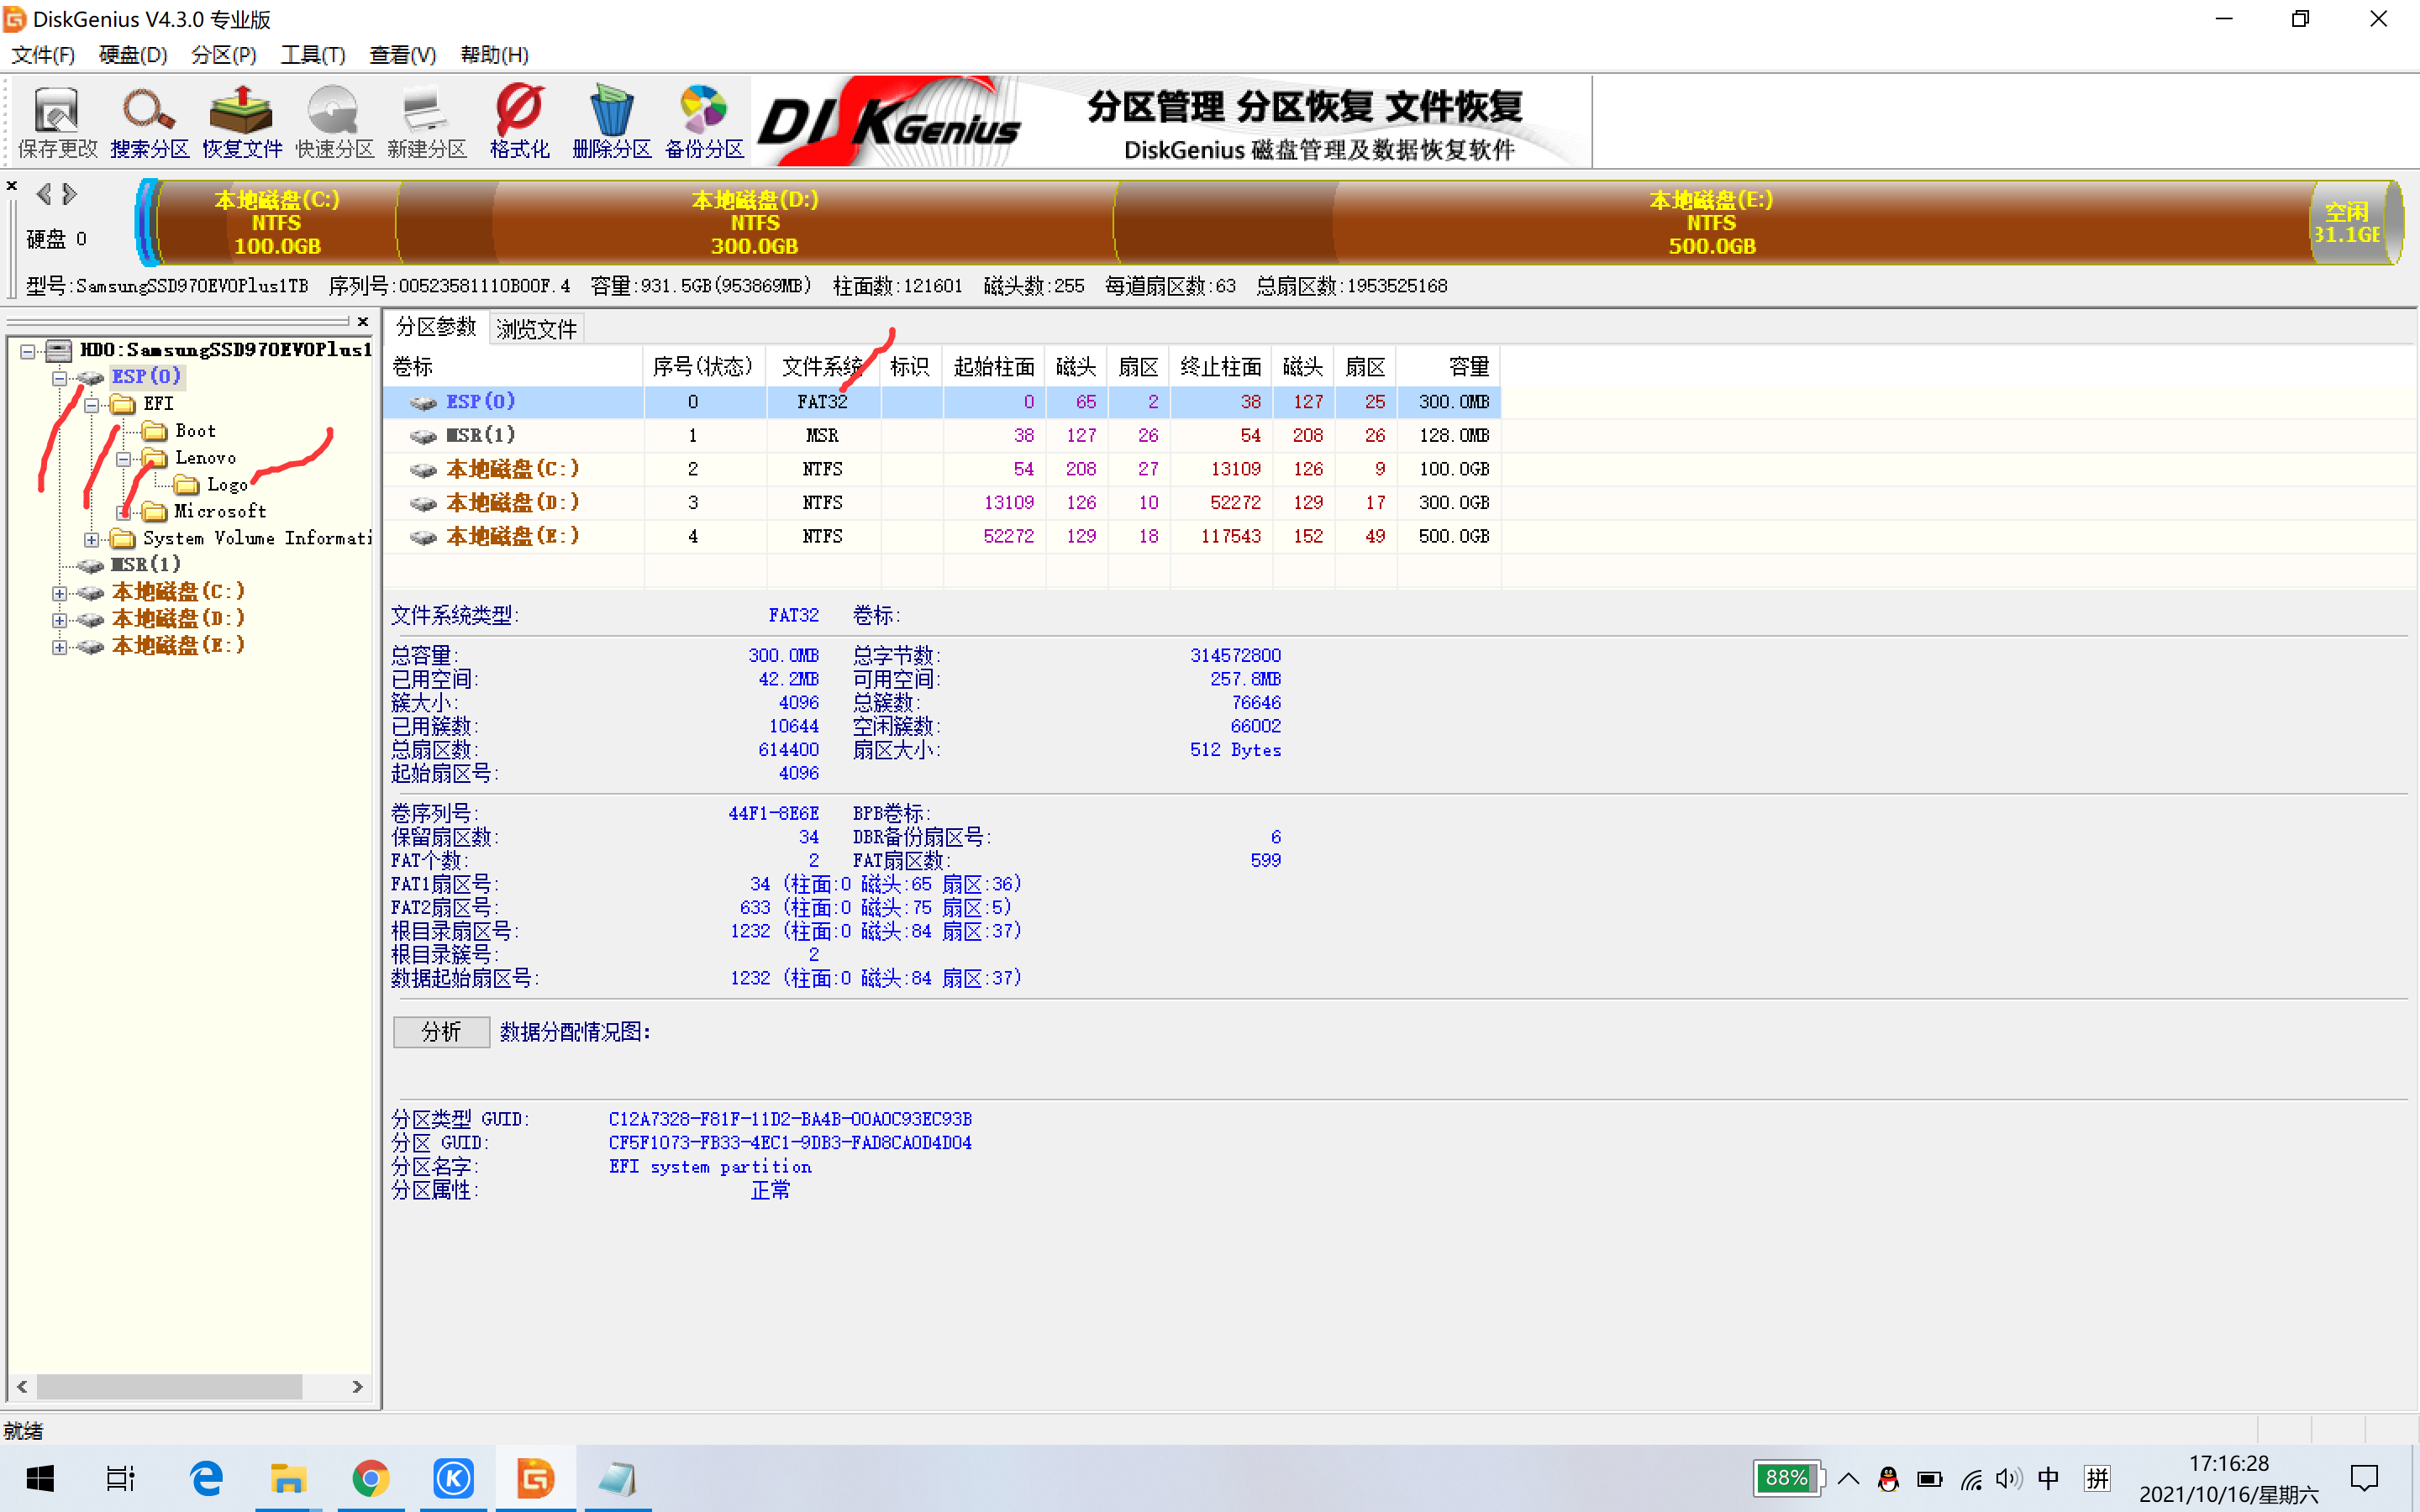Viewport: 2420px width, 1512px height.
Task: Collapse the HD0 disk tree node
Action: 28,351
